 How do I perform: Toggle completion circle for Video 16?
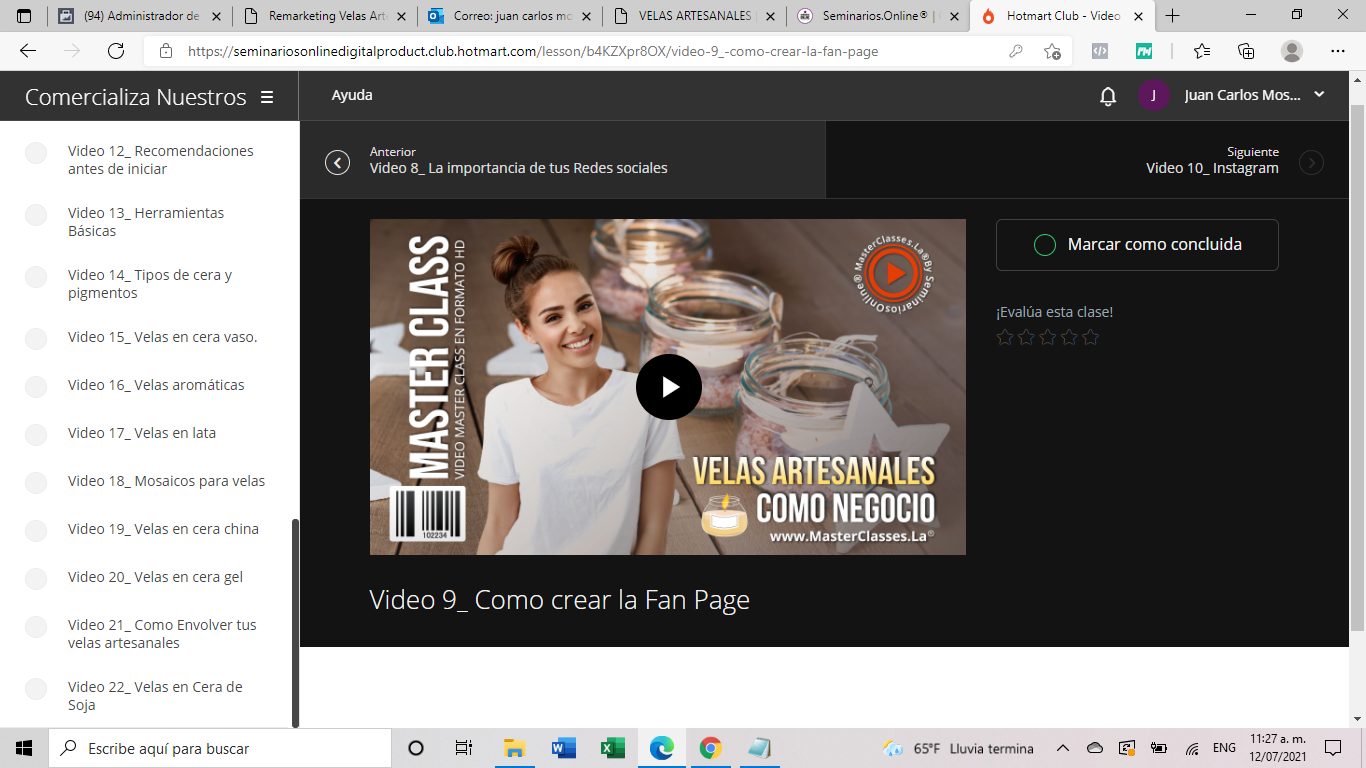click(36, 387)
